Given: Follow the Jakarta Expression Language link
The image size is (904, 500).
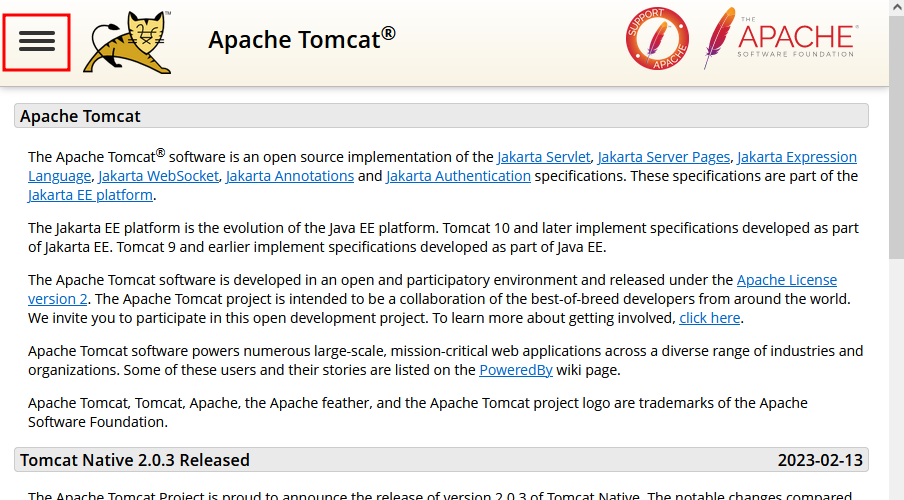Looking at the screenshot, I should (797, 157).
